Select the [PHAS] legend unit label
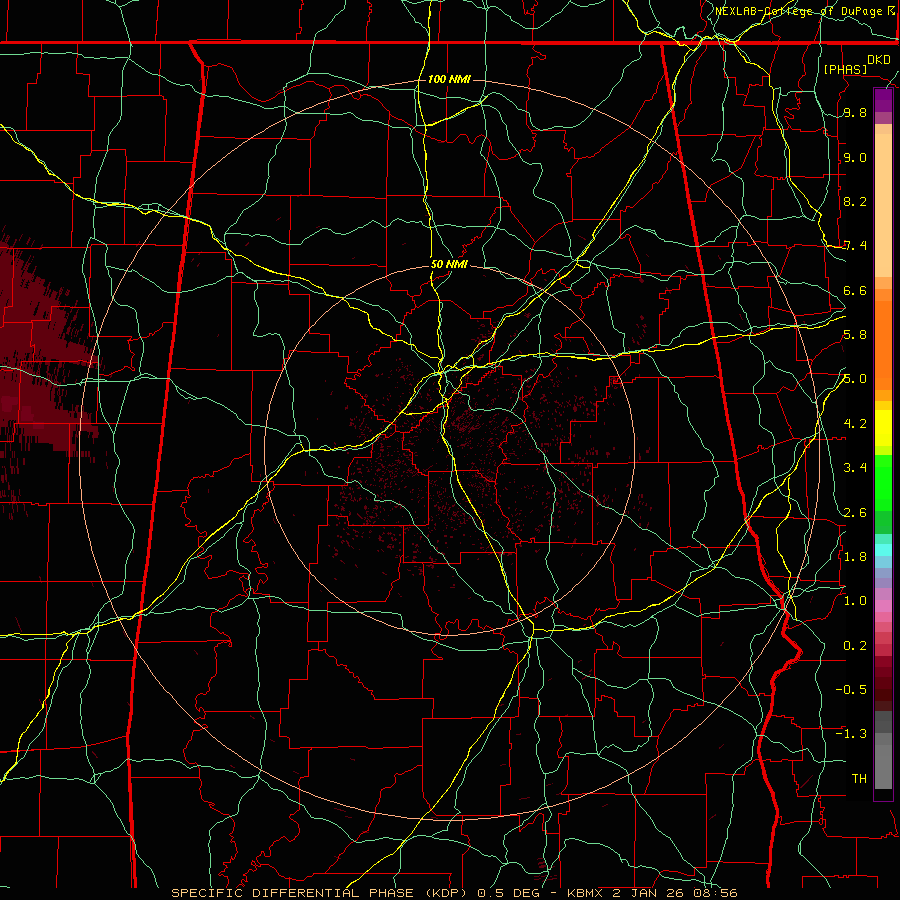 [x=845, y=69]
